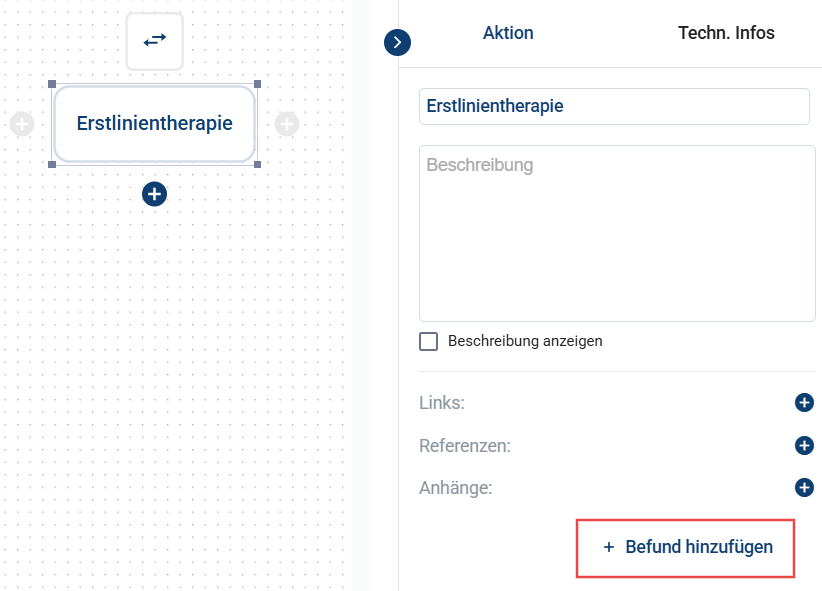Click the top-right selection handle of the node
The height and width of the screenshot is (591, 822).
click(257, 85)
